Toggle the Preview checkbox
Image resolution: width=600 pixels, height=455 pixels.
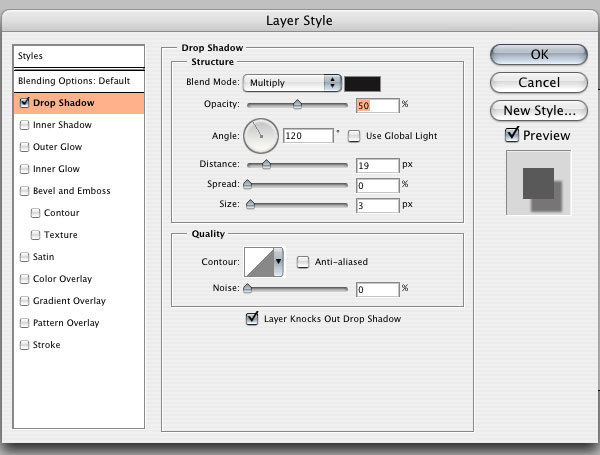(512, 134)
